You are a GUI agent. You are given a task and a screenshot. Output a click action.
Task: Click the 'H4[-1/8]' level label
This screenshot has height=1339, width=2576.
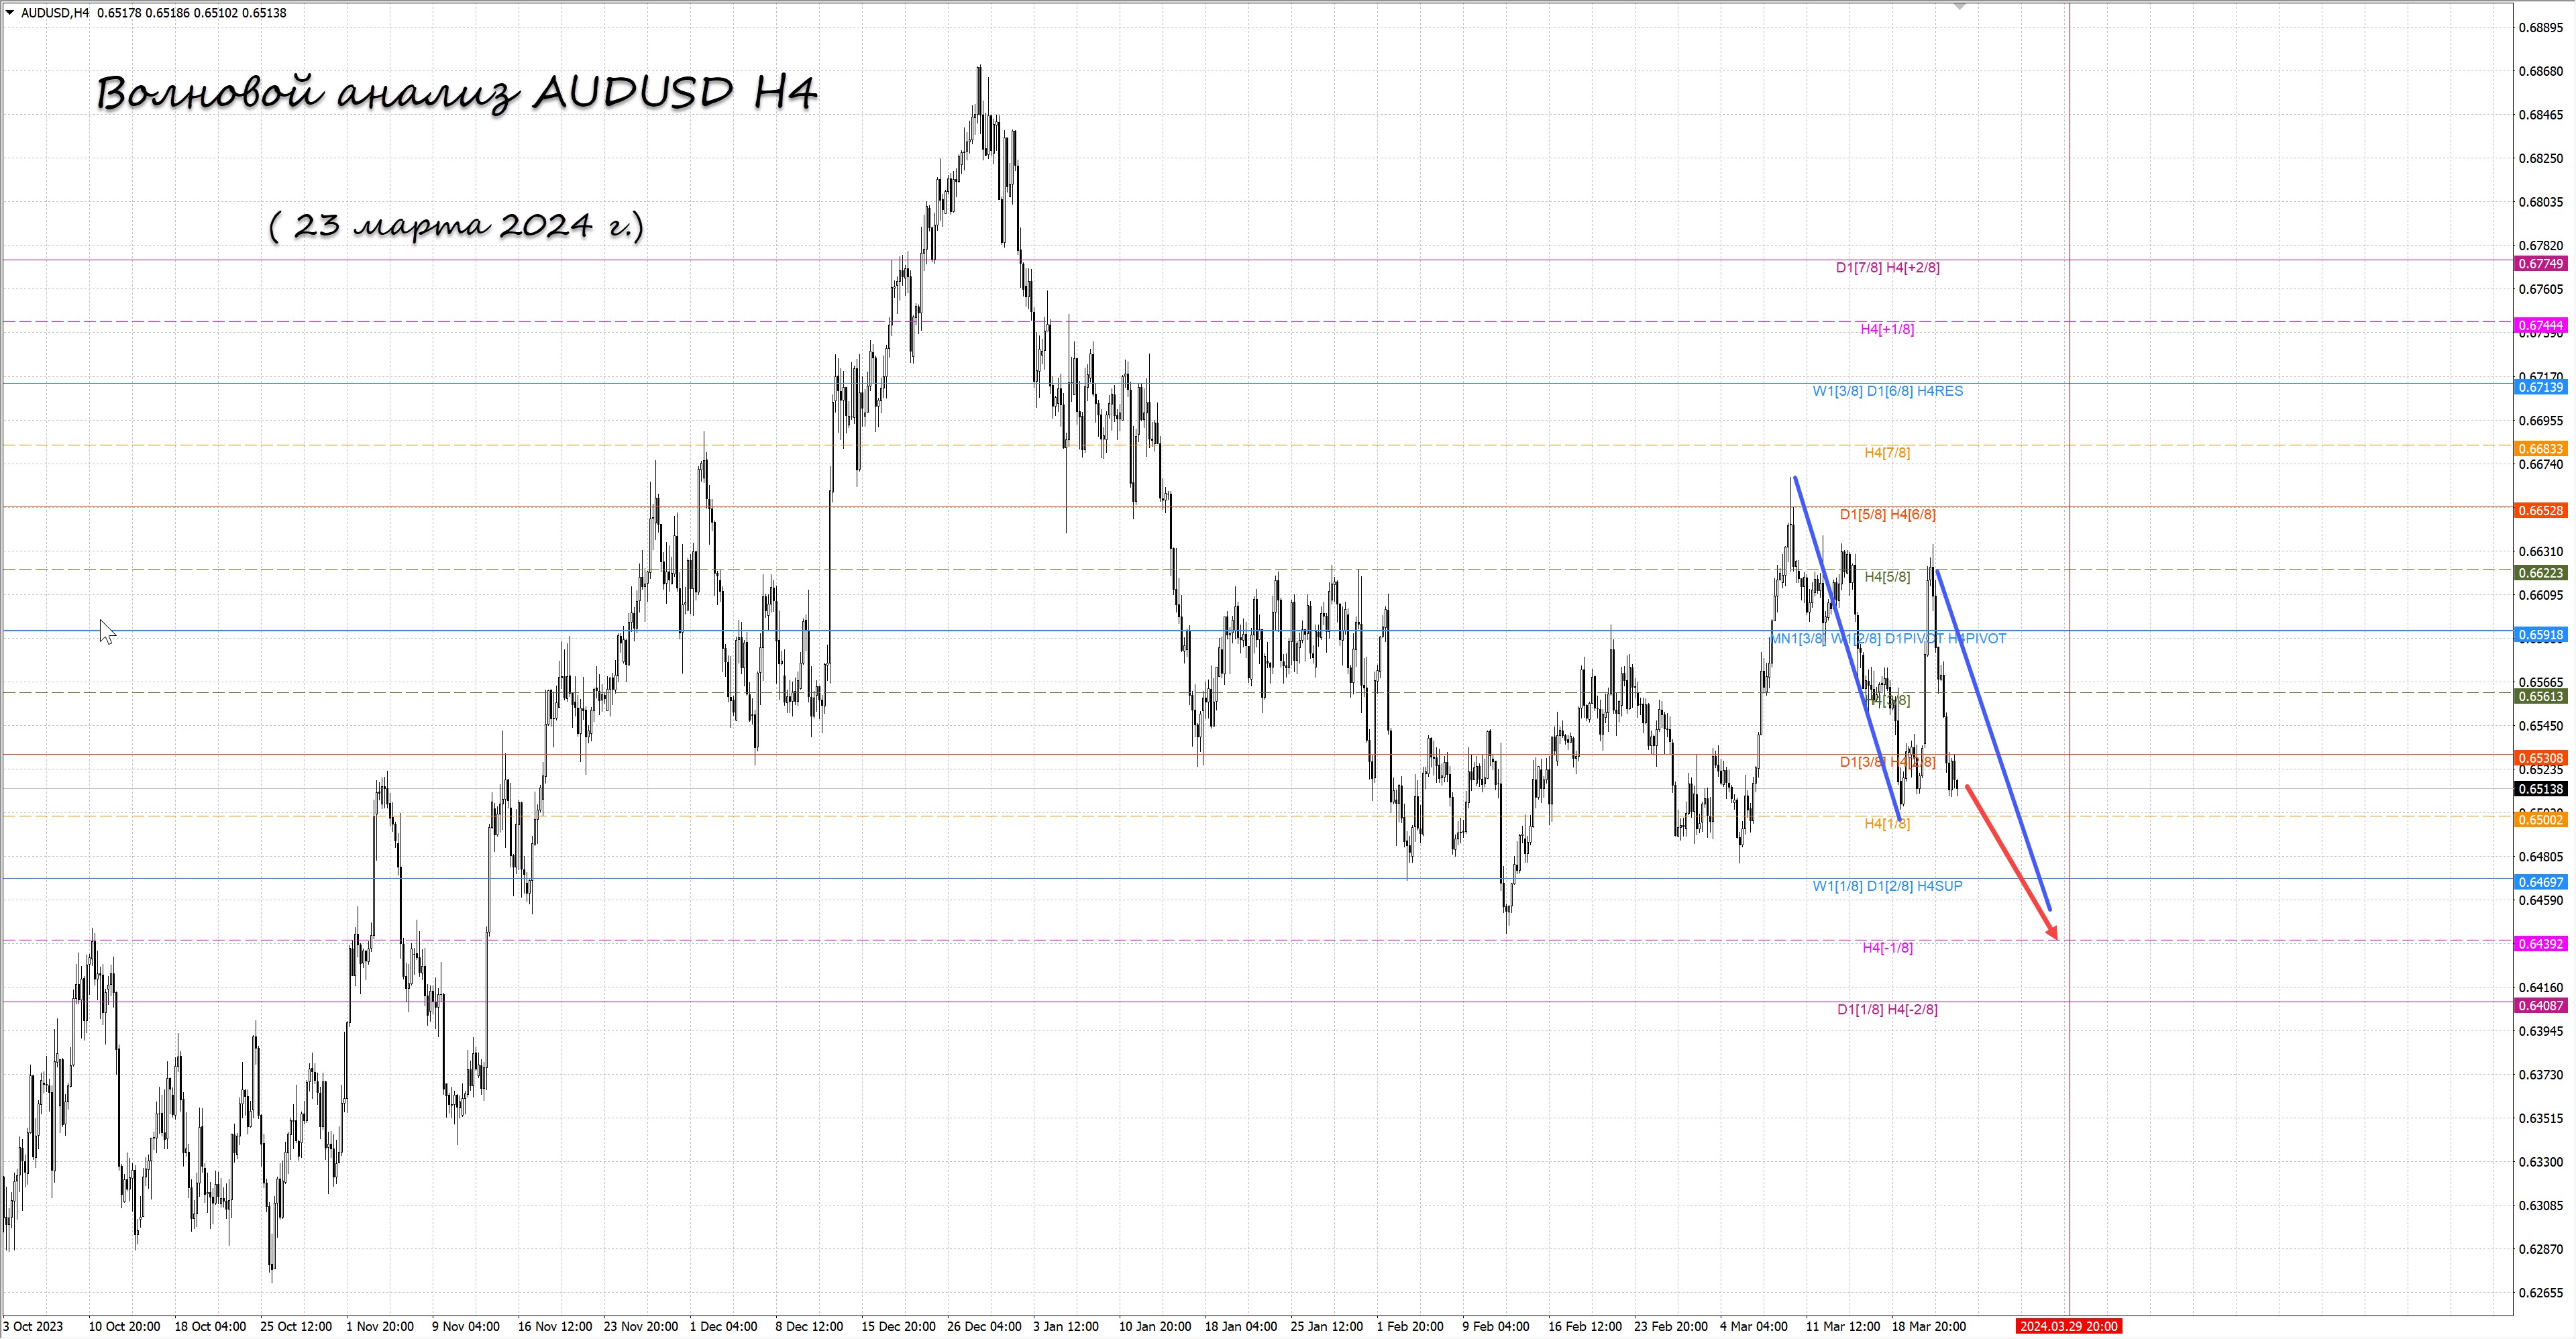1887,948
